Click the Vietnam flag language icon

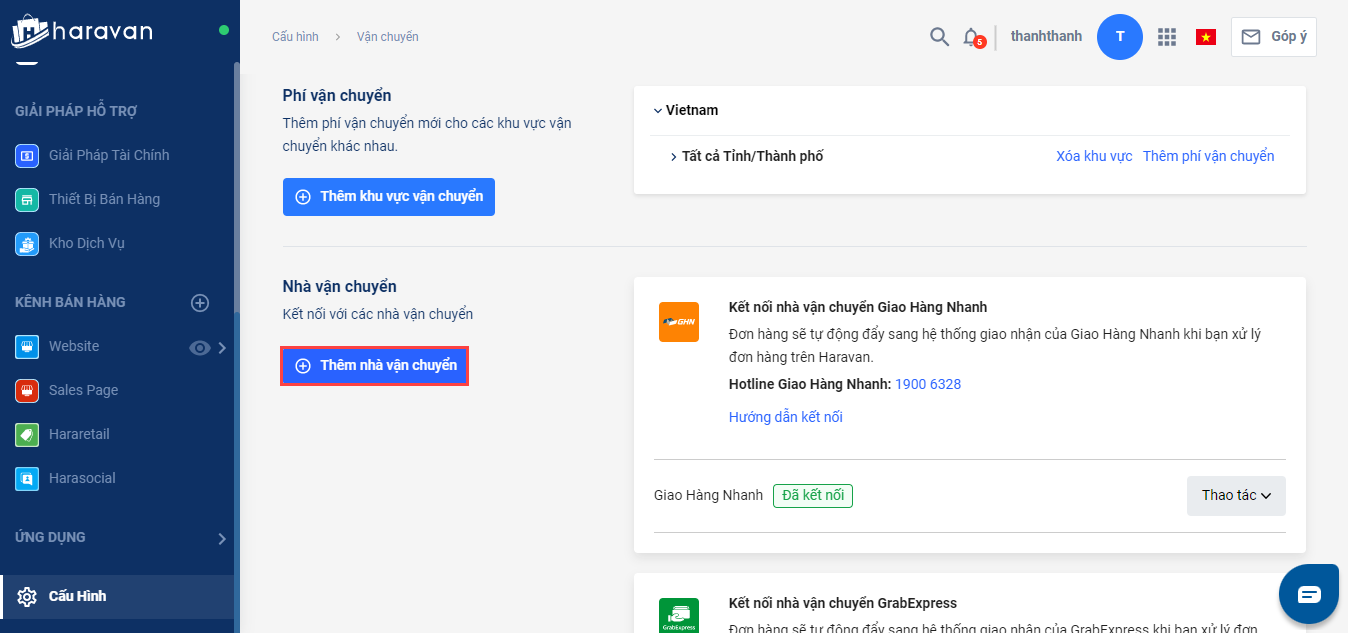(x=1206, y=37)
